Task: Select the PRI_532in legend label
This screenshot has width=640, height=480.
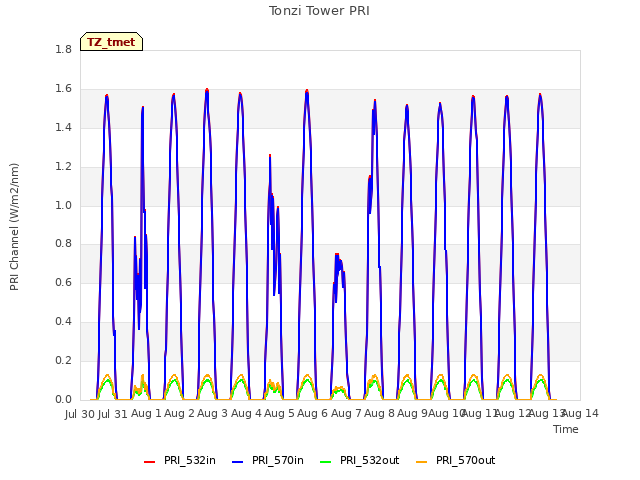Action: 190,460
